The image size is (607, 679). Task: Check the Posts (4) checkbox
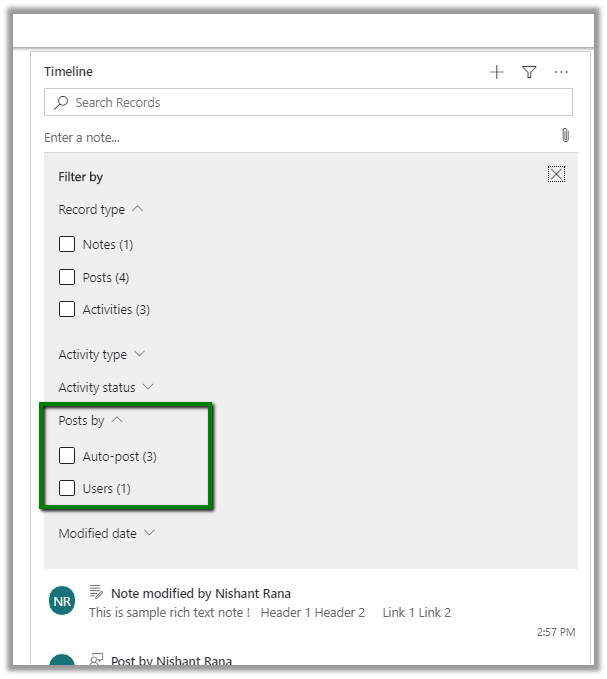[x=67, y=277]
